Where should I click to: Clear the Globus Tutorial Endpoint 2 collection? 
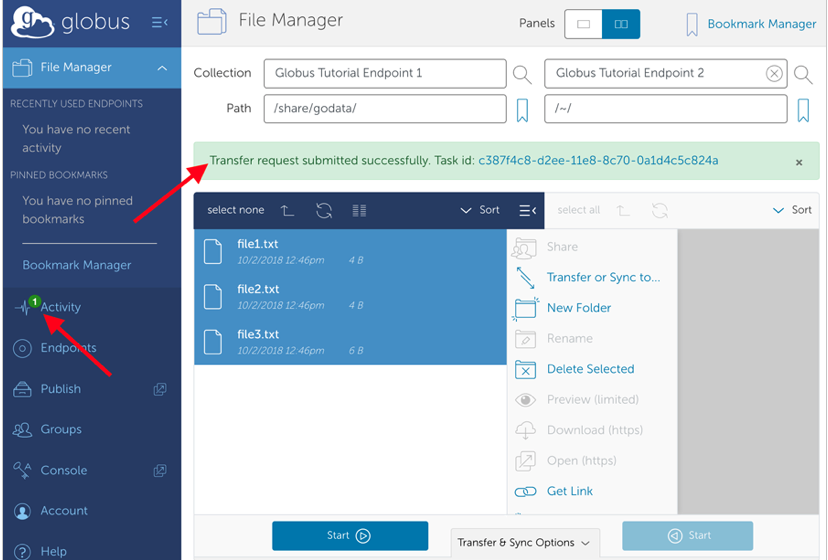pos(774,73)
